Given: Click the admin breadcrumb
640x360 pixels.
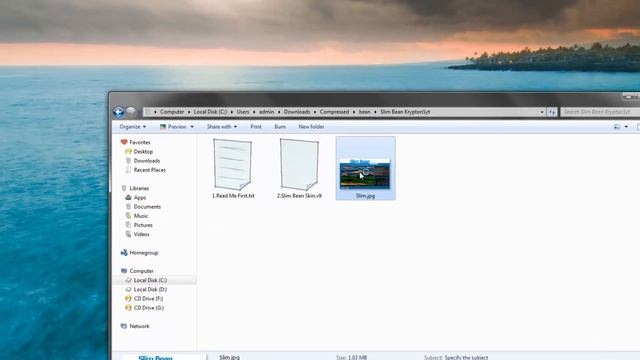Looking at the screenshot, I should pyautogui.click(x=267, y=112).
